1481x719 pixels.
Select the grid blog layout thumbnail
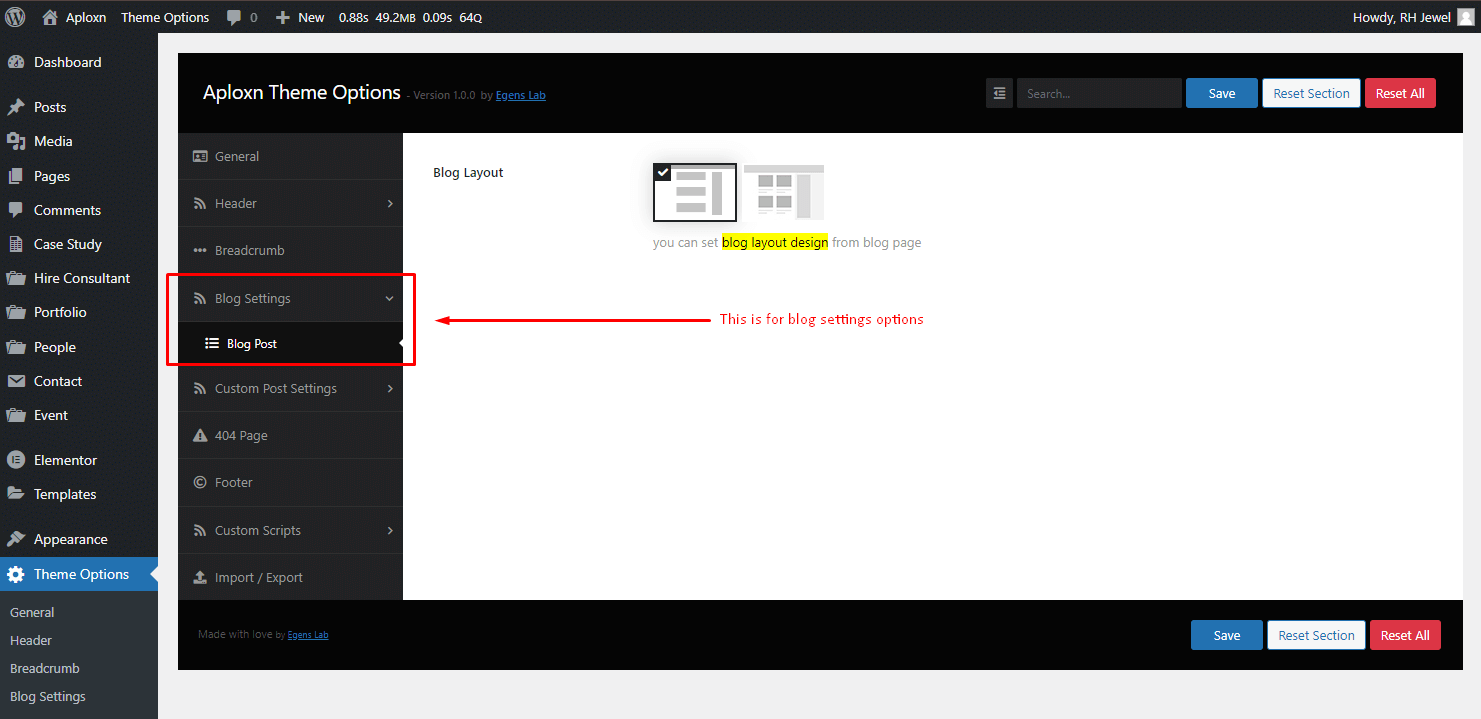tap(784, 192)
